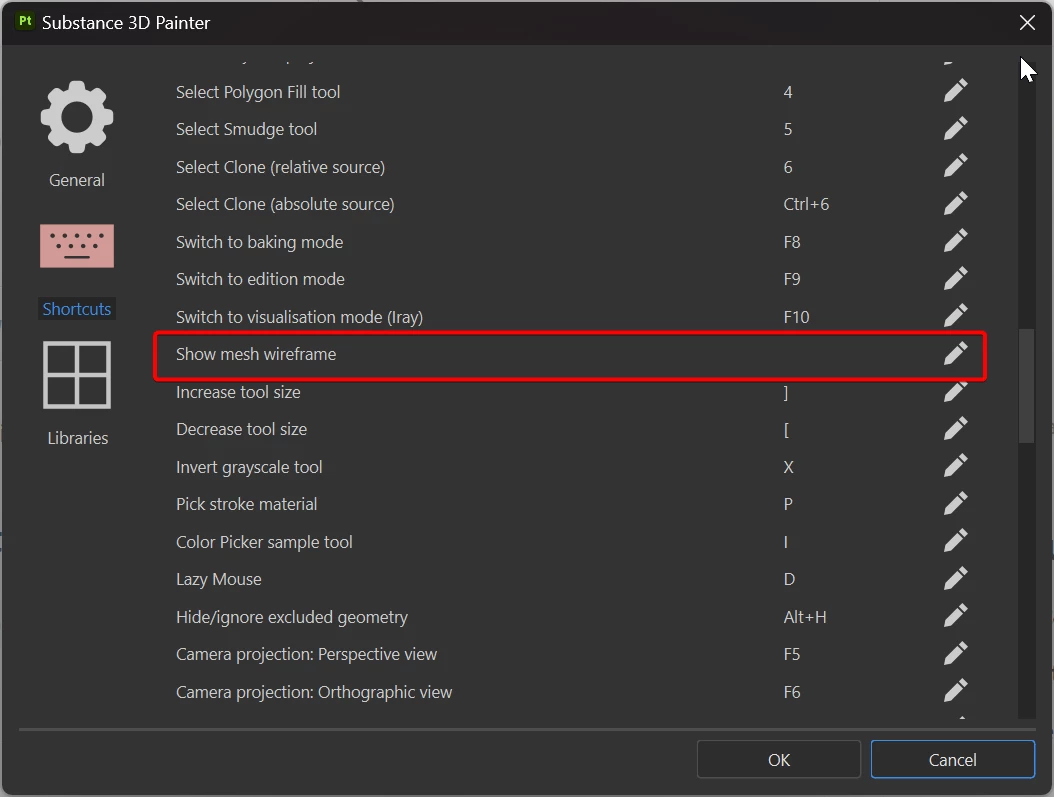Edit shortcut for Camera projection: Orthographic view
The width and height of the screenshot is (1054, 797).
(955, 691)
